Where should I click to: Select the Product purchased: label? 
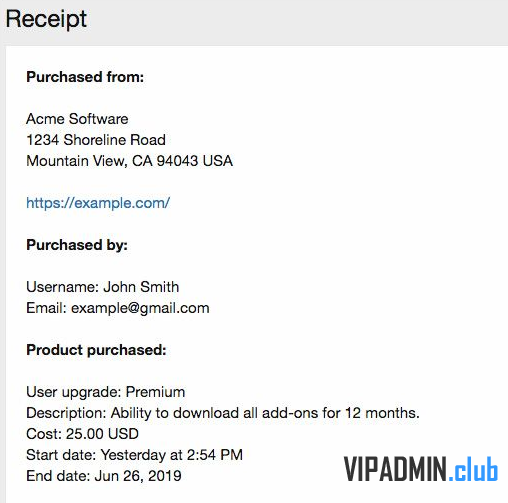(x=96, y=350)
